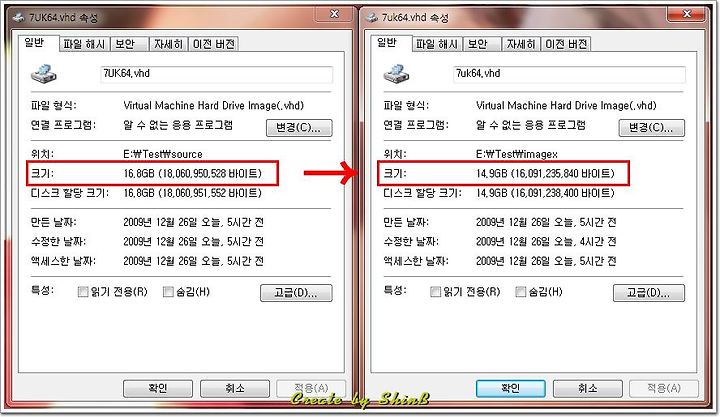Image resolution: width=720 pixels, height=417 pixels.
Task: Open 고급(D)... settings in right dialog
Action: pyautogui.click(x=649, y=293)
